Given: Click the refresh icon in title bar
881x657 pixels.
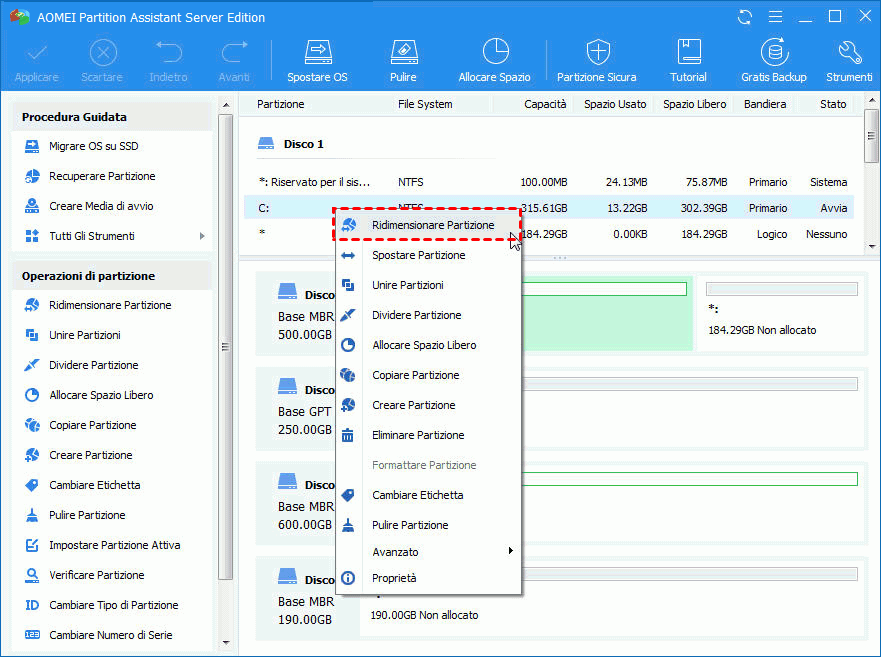Looking at the screenshot, I should pos(745,17).
